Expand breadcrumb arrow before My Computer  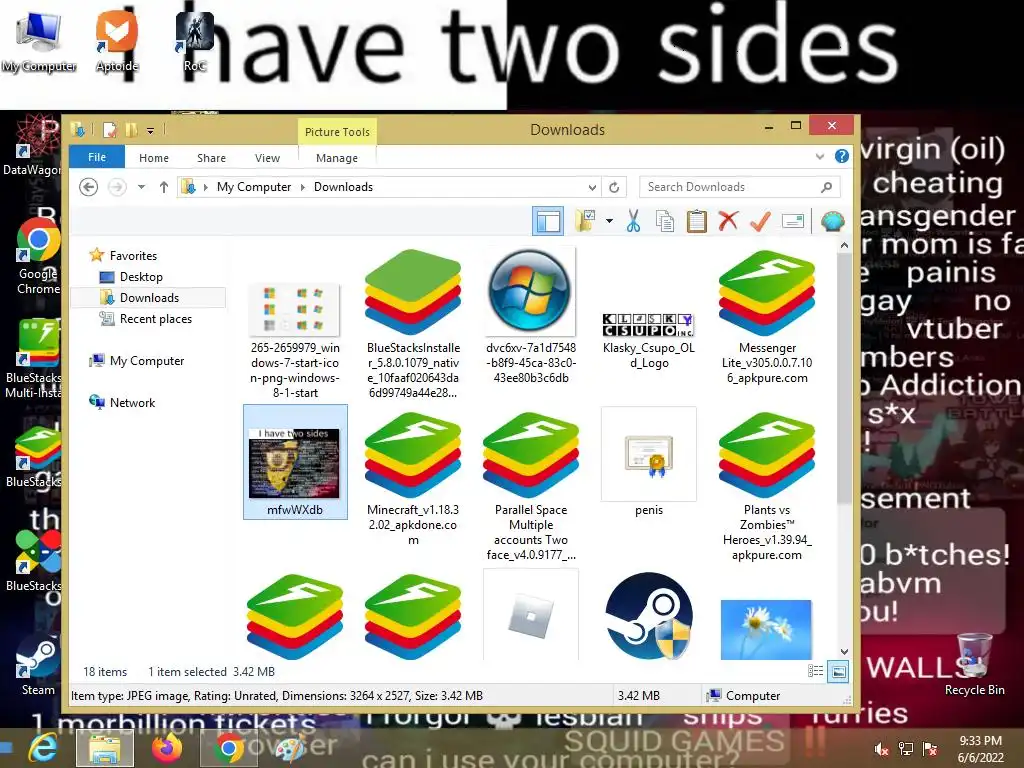click(206, 187)
